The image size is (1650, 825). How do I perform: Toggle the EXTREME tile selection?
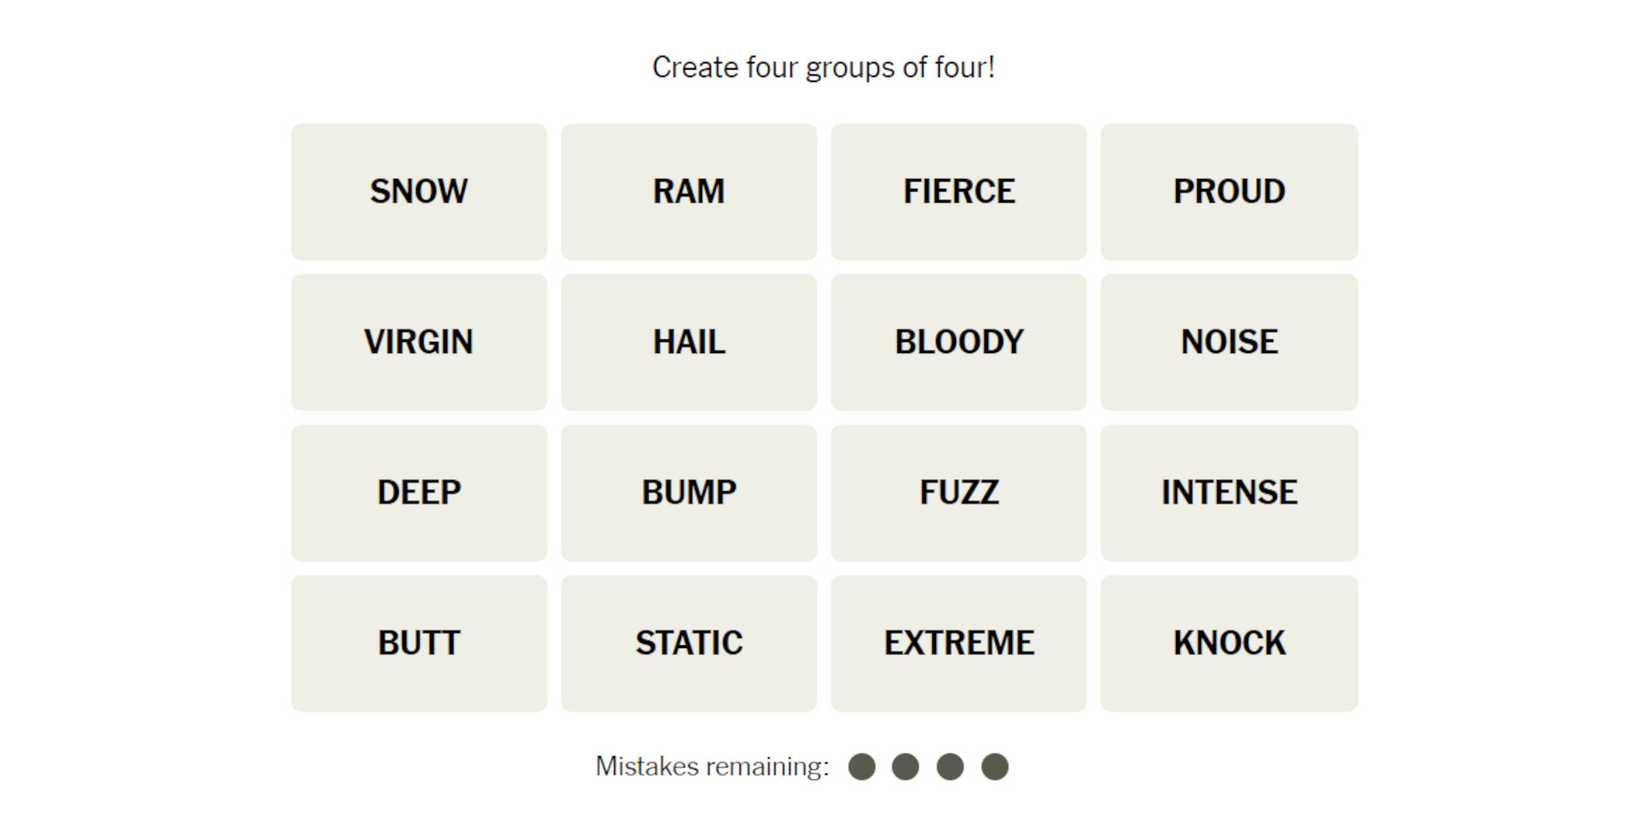pyautogui.click(x=959, y=643)
